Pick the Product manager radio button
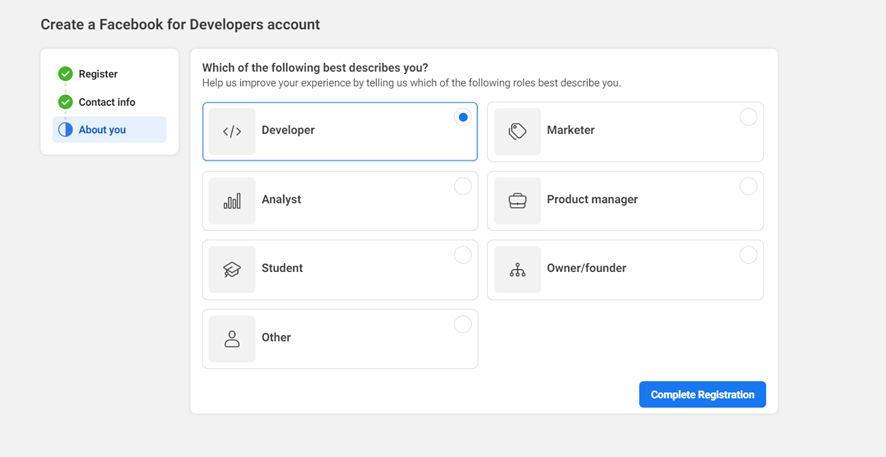The image size is (886, 457). pyautogui.click(x=748, y=186)
